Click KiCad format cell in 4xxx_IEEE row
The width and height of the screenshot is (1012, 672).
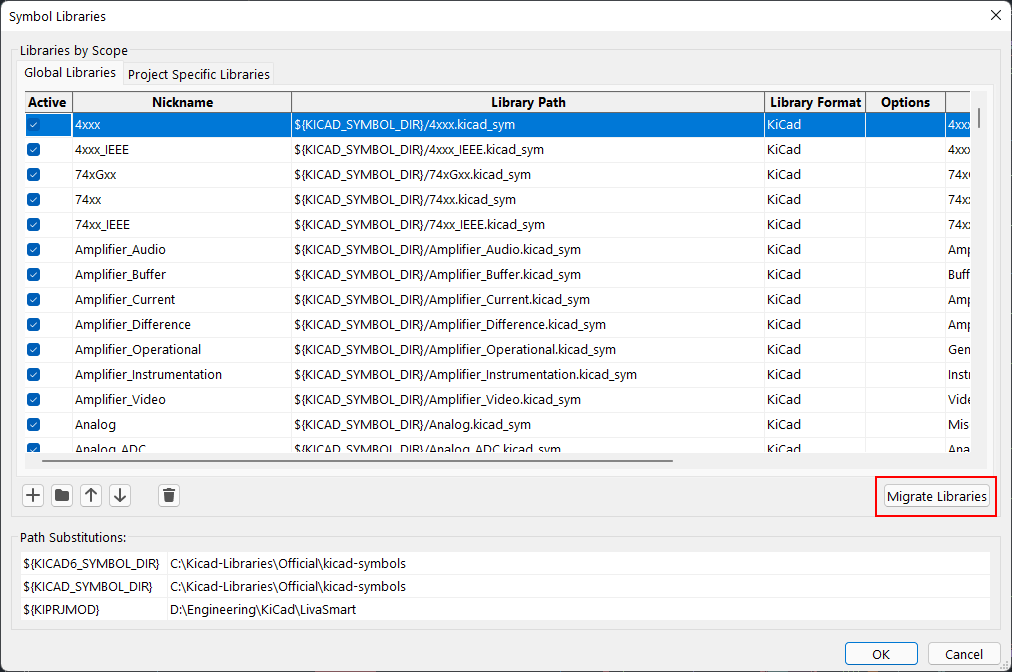[x=815, y=150]
